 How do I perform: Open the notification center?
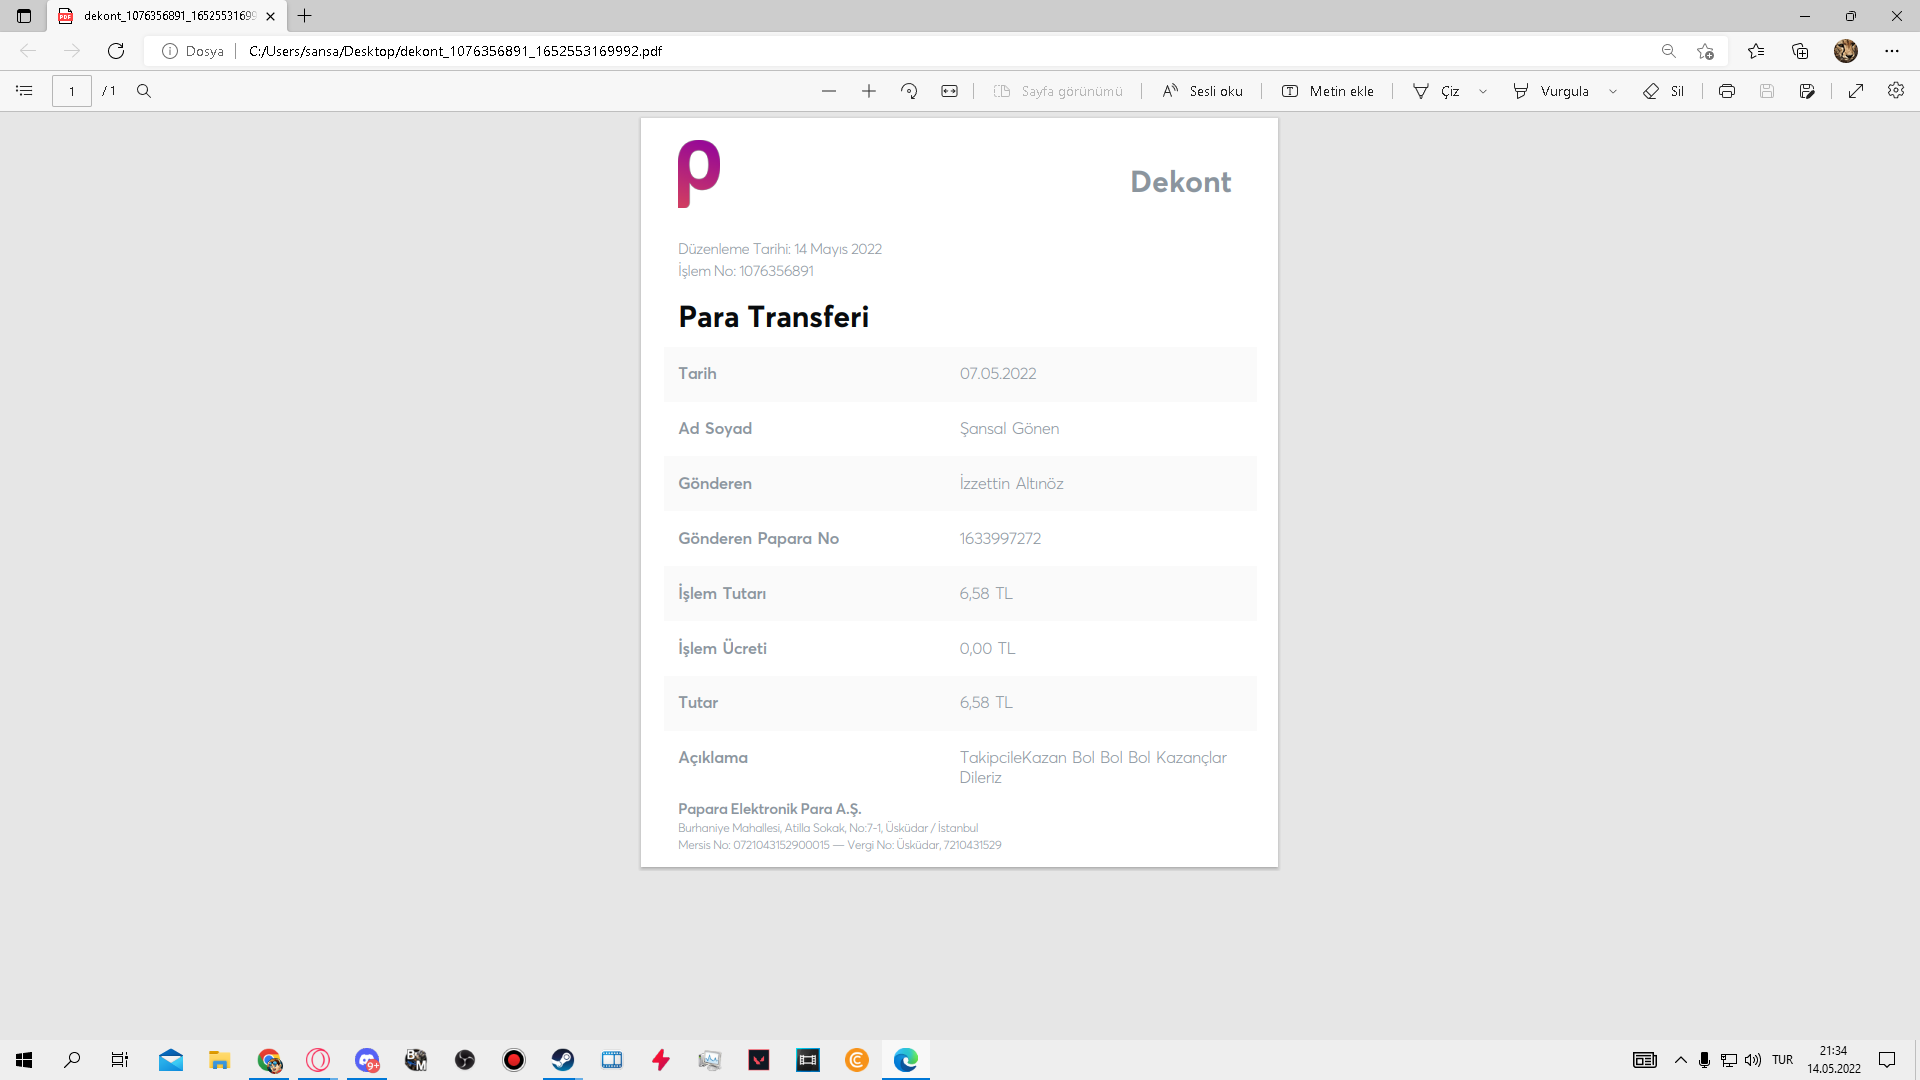pos(1887,1060)
